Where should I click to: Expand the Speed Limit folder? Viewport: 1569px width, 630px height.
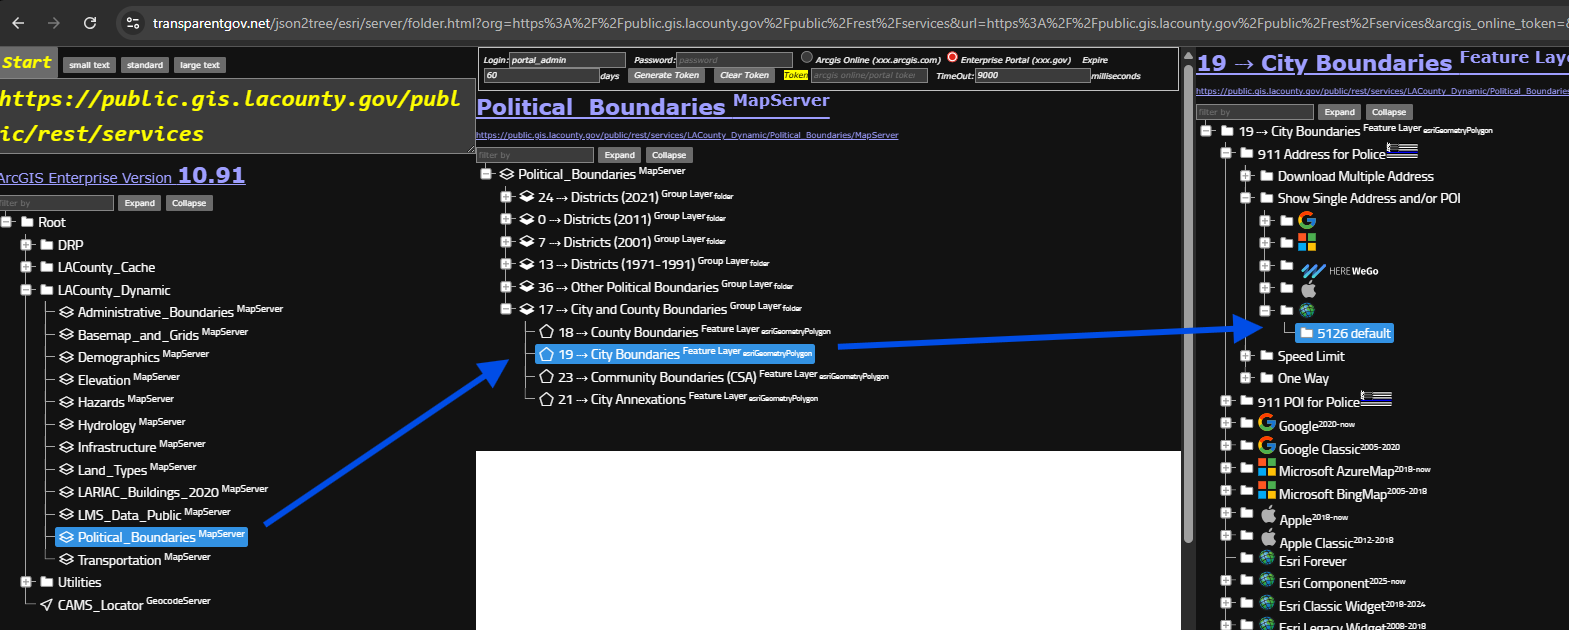point(1246,356)
